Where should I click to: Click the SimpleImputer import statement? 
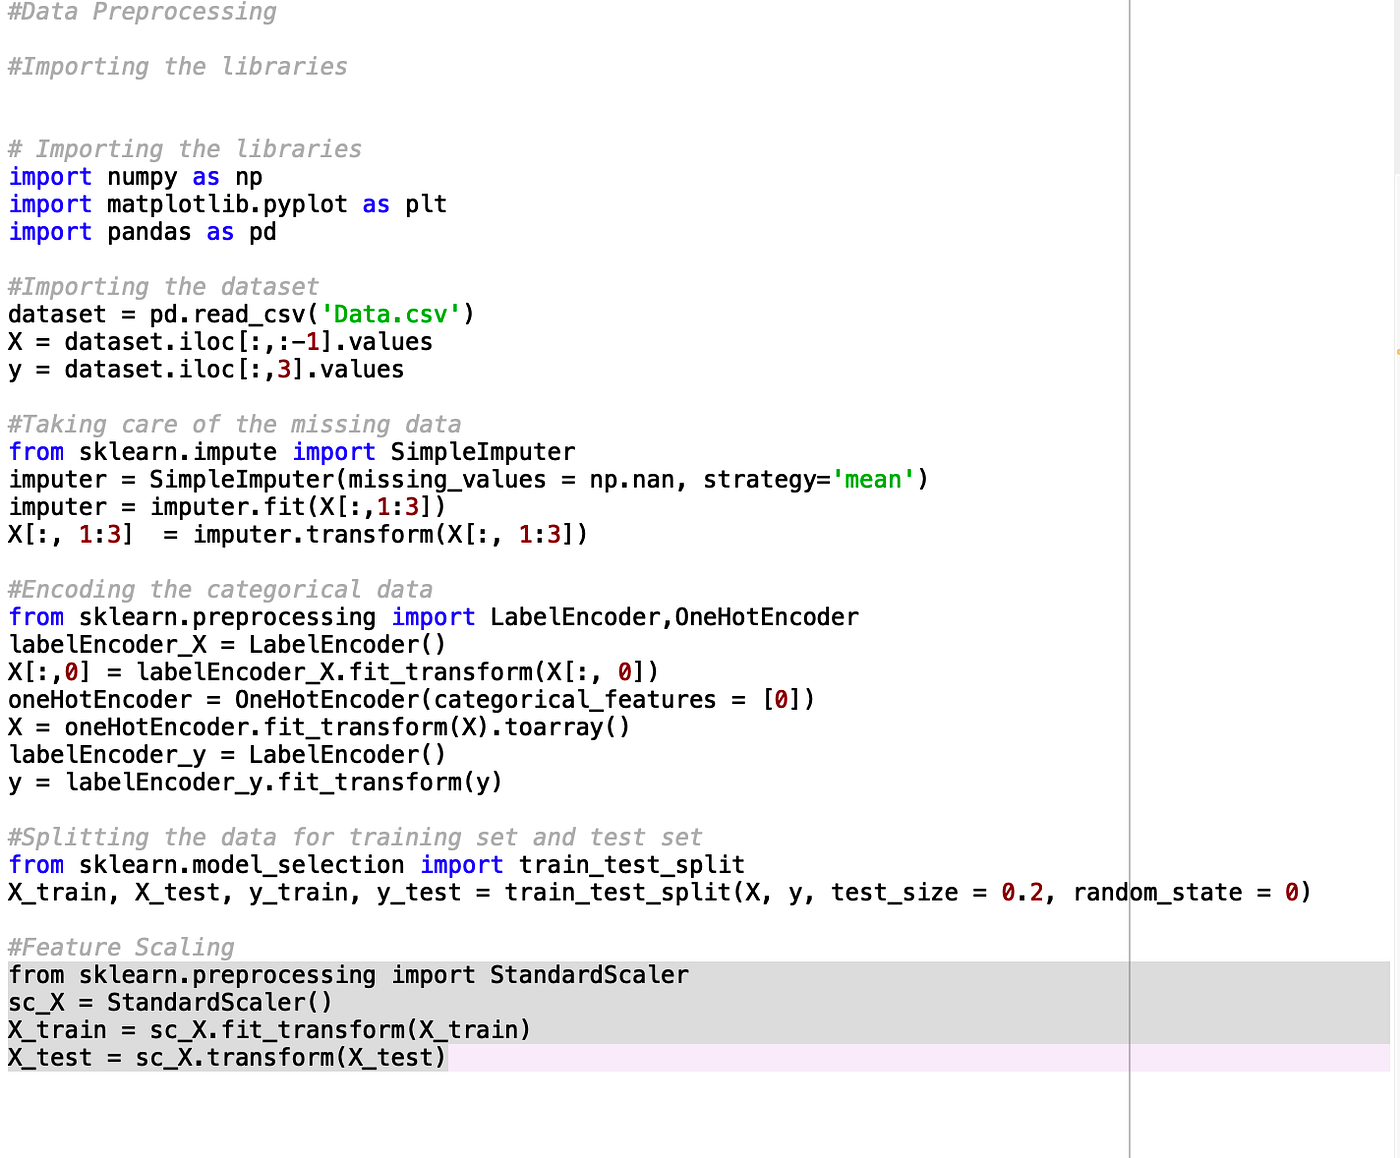(x=290, y=451)
